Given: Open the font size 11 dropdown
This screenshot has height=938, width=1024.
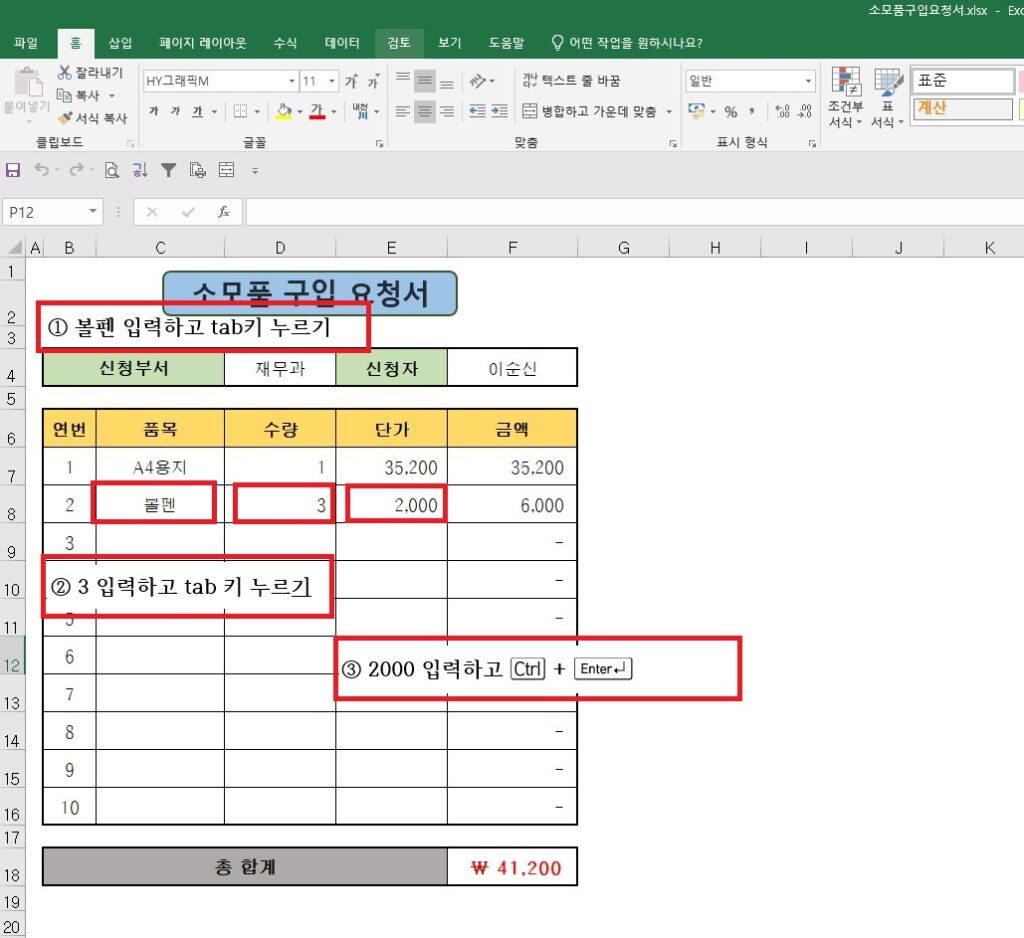Looking at the screenshot, I should (332, 81).
